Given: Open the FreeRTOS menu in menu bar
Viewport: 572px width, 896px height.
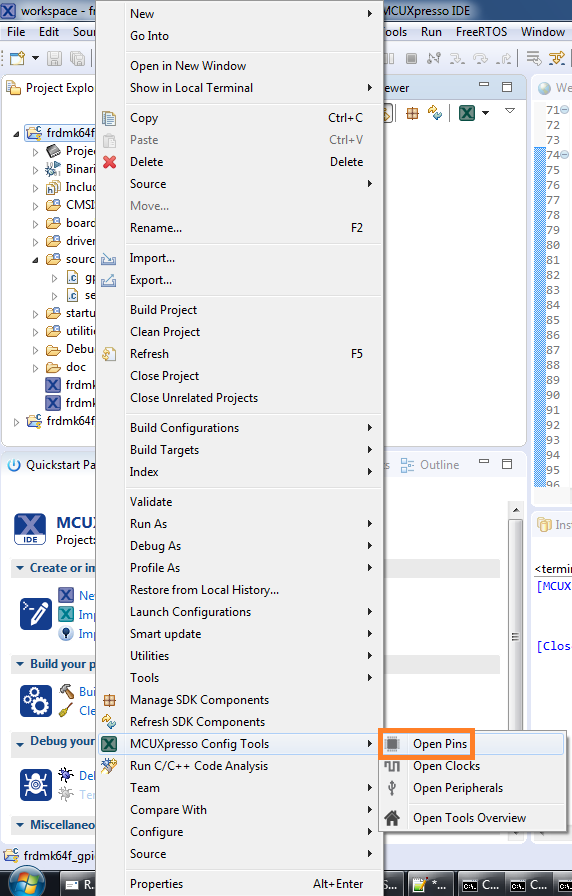Looking at the screenshot, I should 481,32.
